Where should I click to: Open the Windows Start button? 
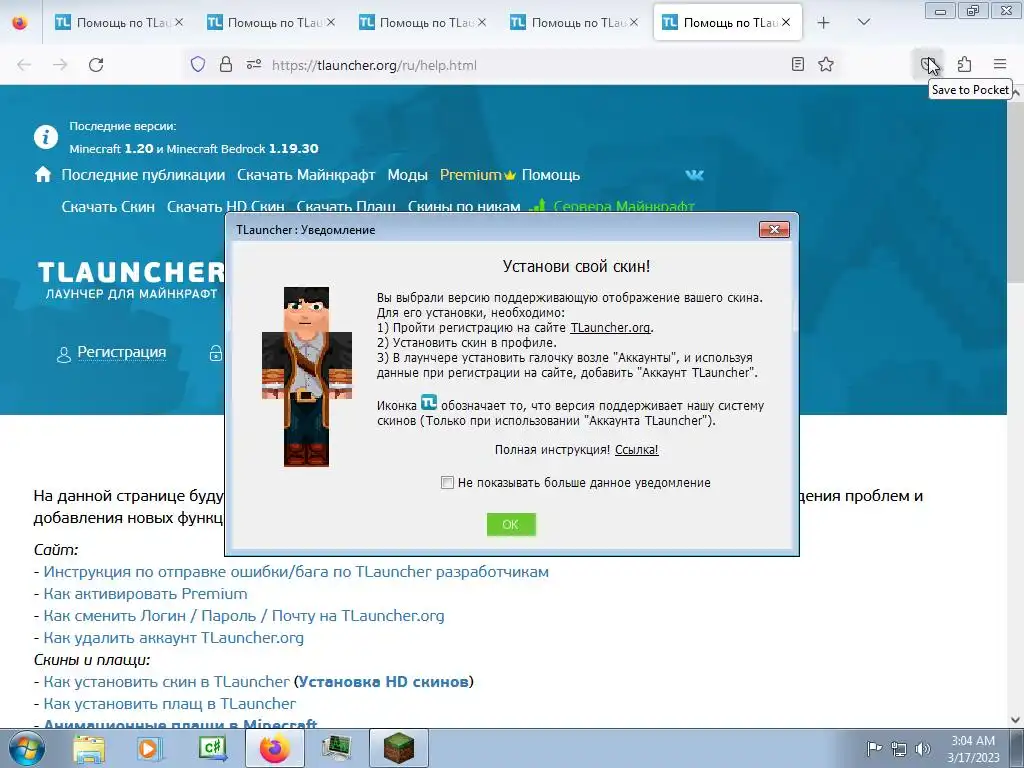coord(26,748)
